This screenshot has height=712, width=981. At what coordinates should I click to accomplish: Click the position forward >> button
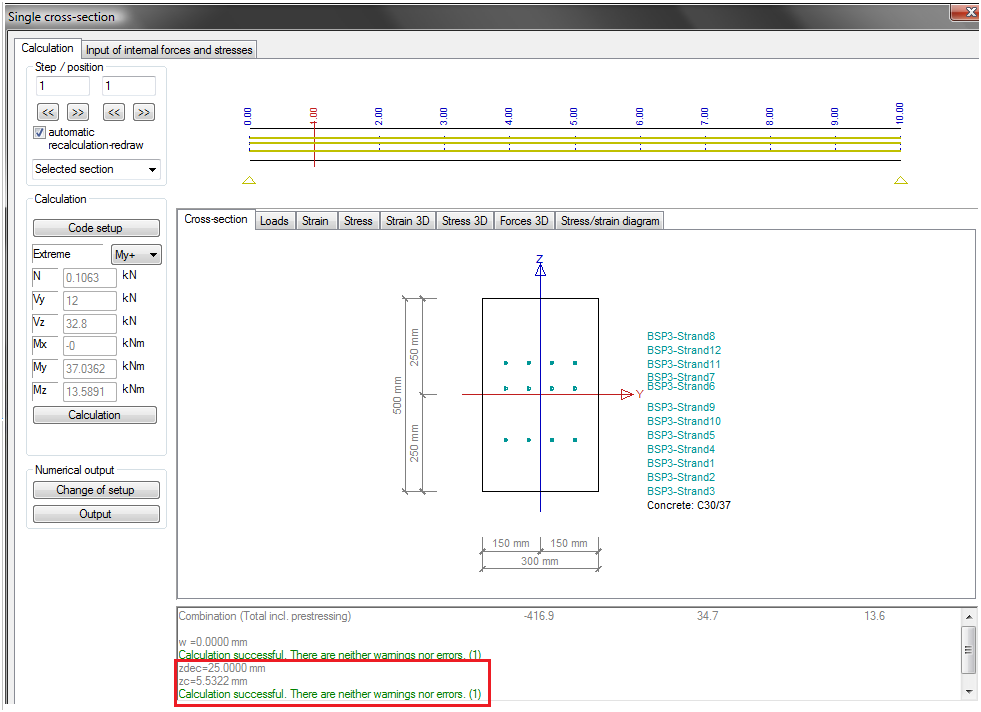pos(144,112)
